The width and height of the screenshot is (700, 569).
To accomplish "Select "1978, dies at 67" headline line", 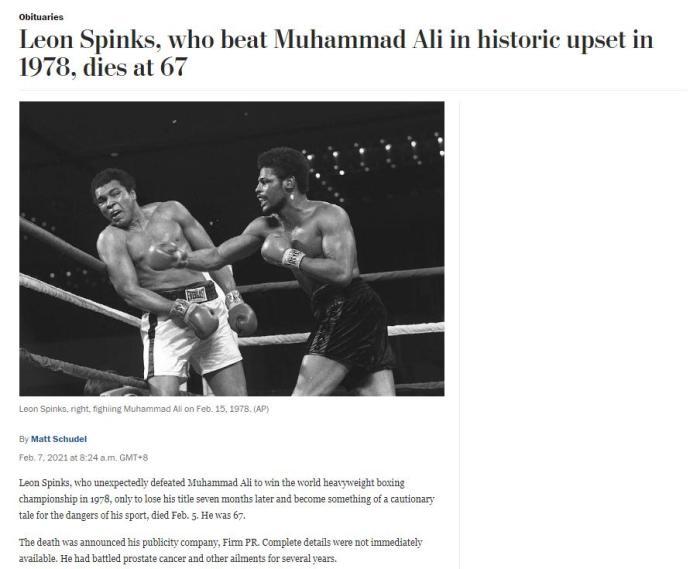I will 103,67.
